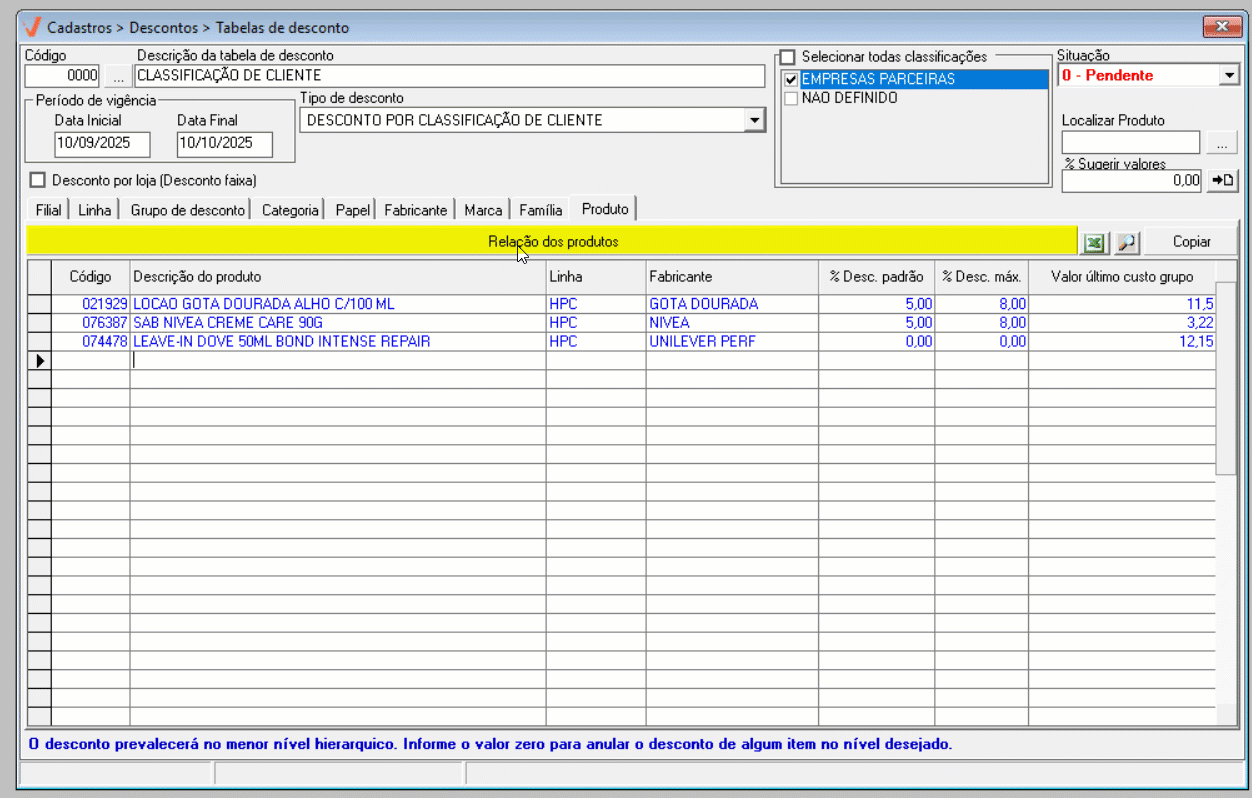
Task: Open the Situação dropdown
Action: 1229,76
